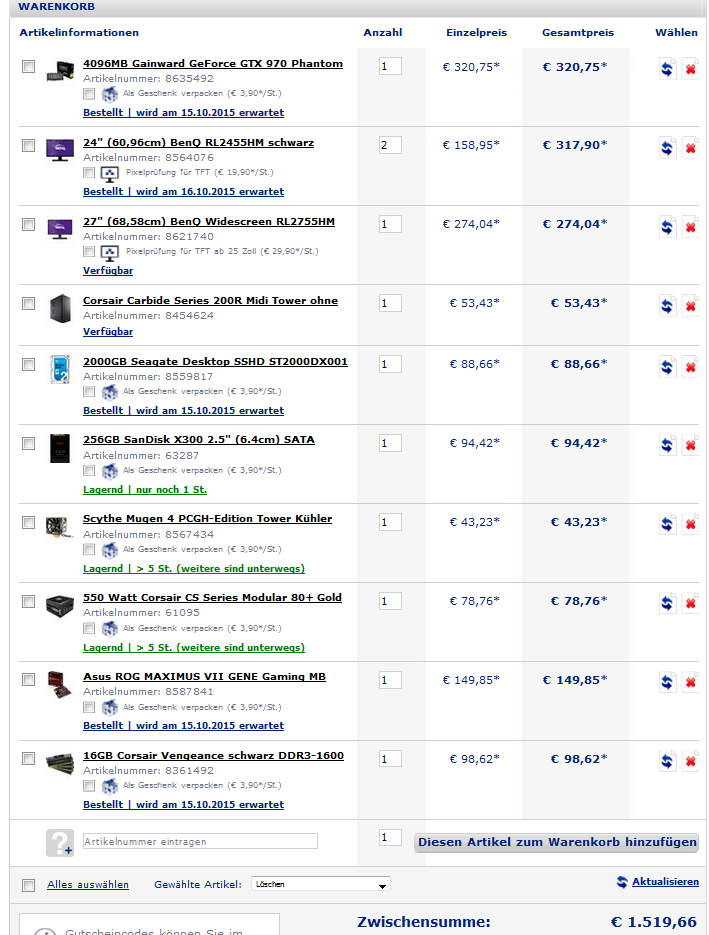Click refresh icon for SanDisk X300 row
This screenshot has width=709, height=935.
668,446
